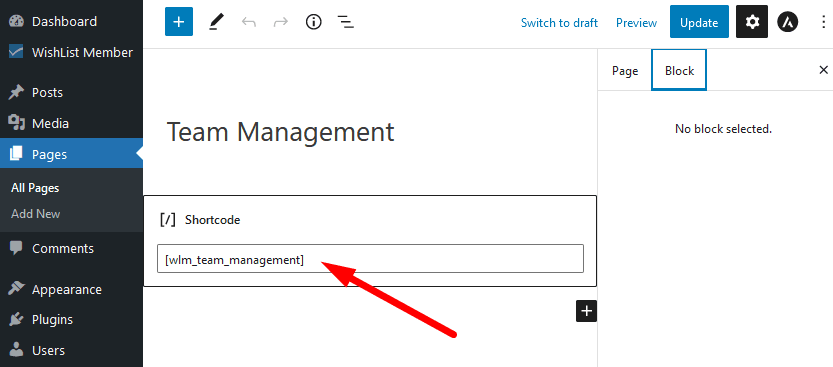
Task: Click the blue block inserter plus button
Action: point(178,22)
